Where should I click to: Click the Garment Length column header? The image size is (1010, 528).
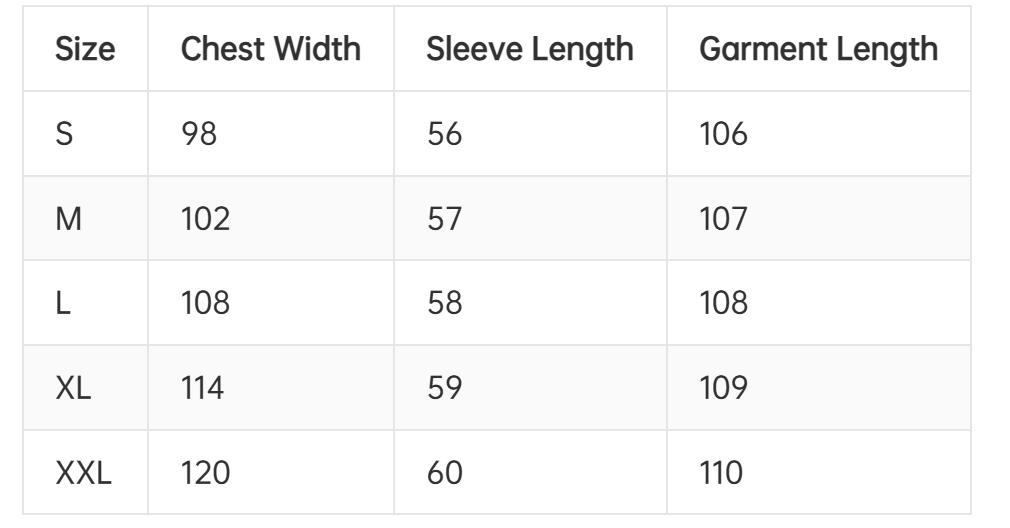818,49
